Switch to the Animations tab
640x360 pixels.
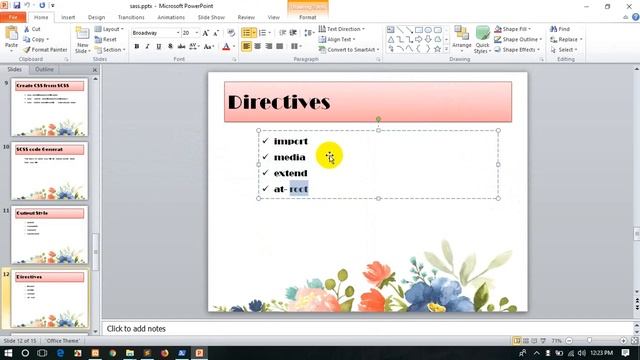[171, 17]
